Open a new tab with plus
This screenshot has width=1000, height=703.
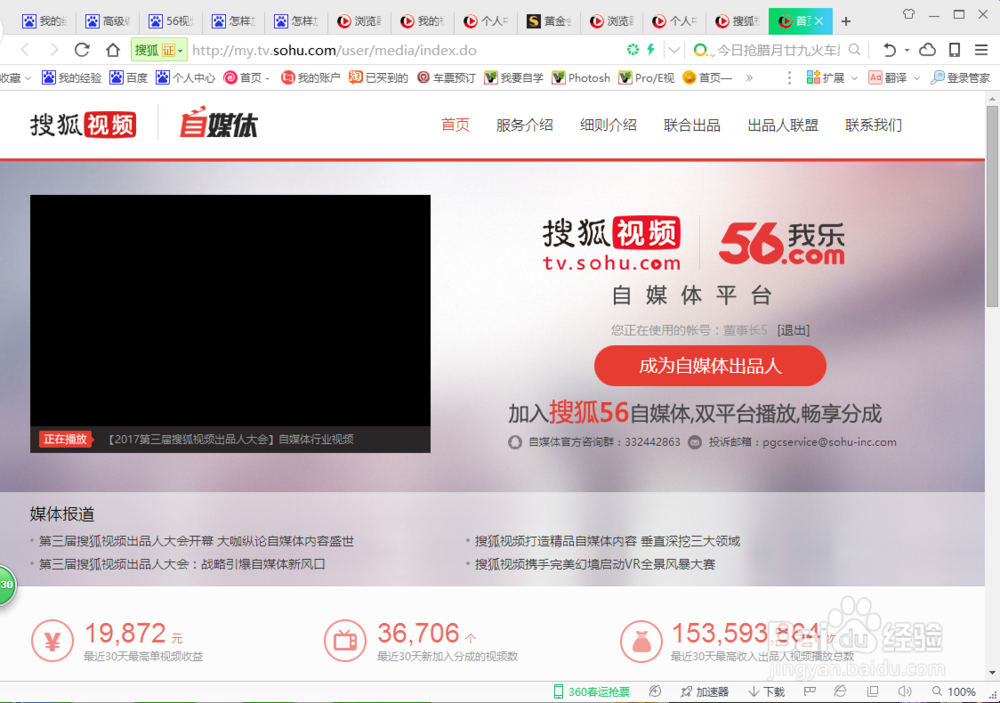coord(846,22)
